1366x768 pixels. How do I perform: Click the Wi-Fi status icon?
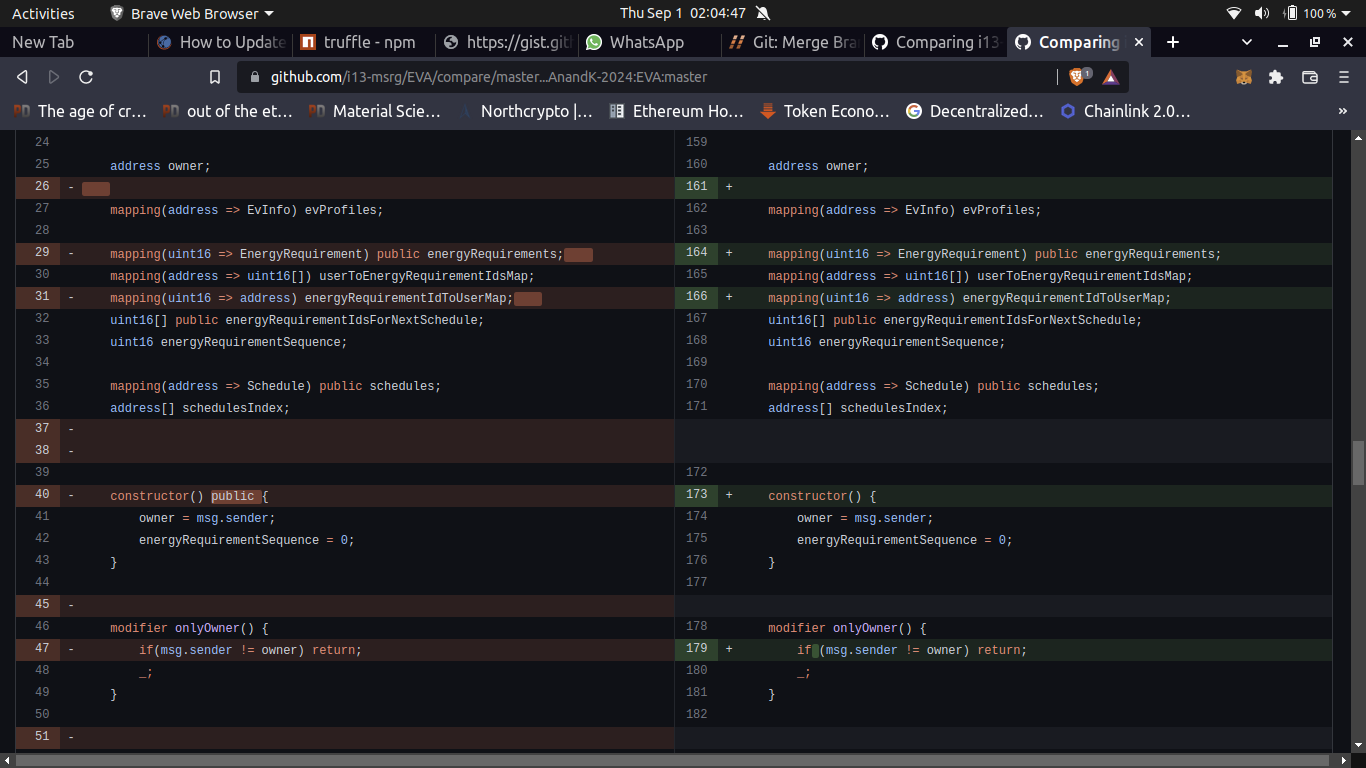1233,13
